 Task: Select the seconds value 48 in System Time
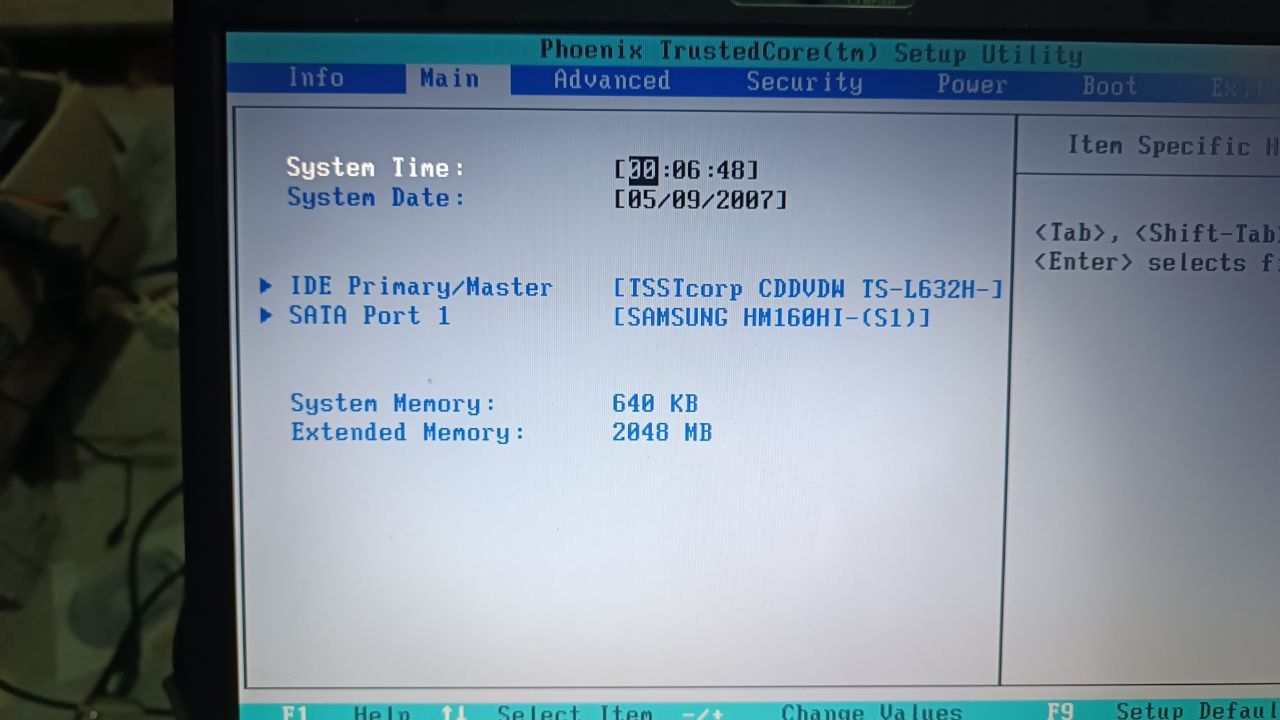730,171
